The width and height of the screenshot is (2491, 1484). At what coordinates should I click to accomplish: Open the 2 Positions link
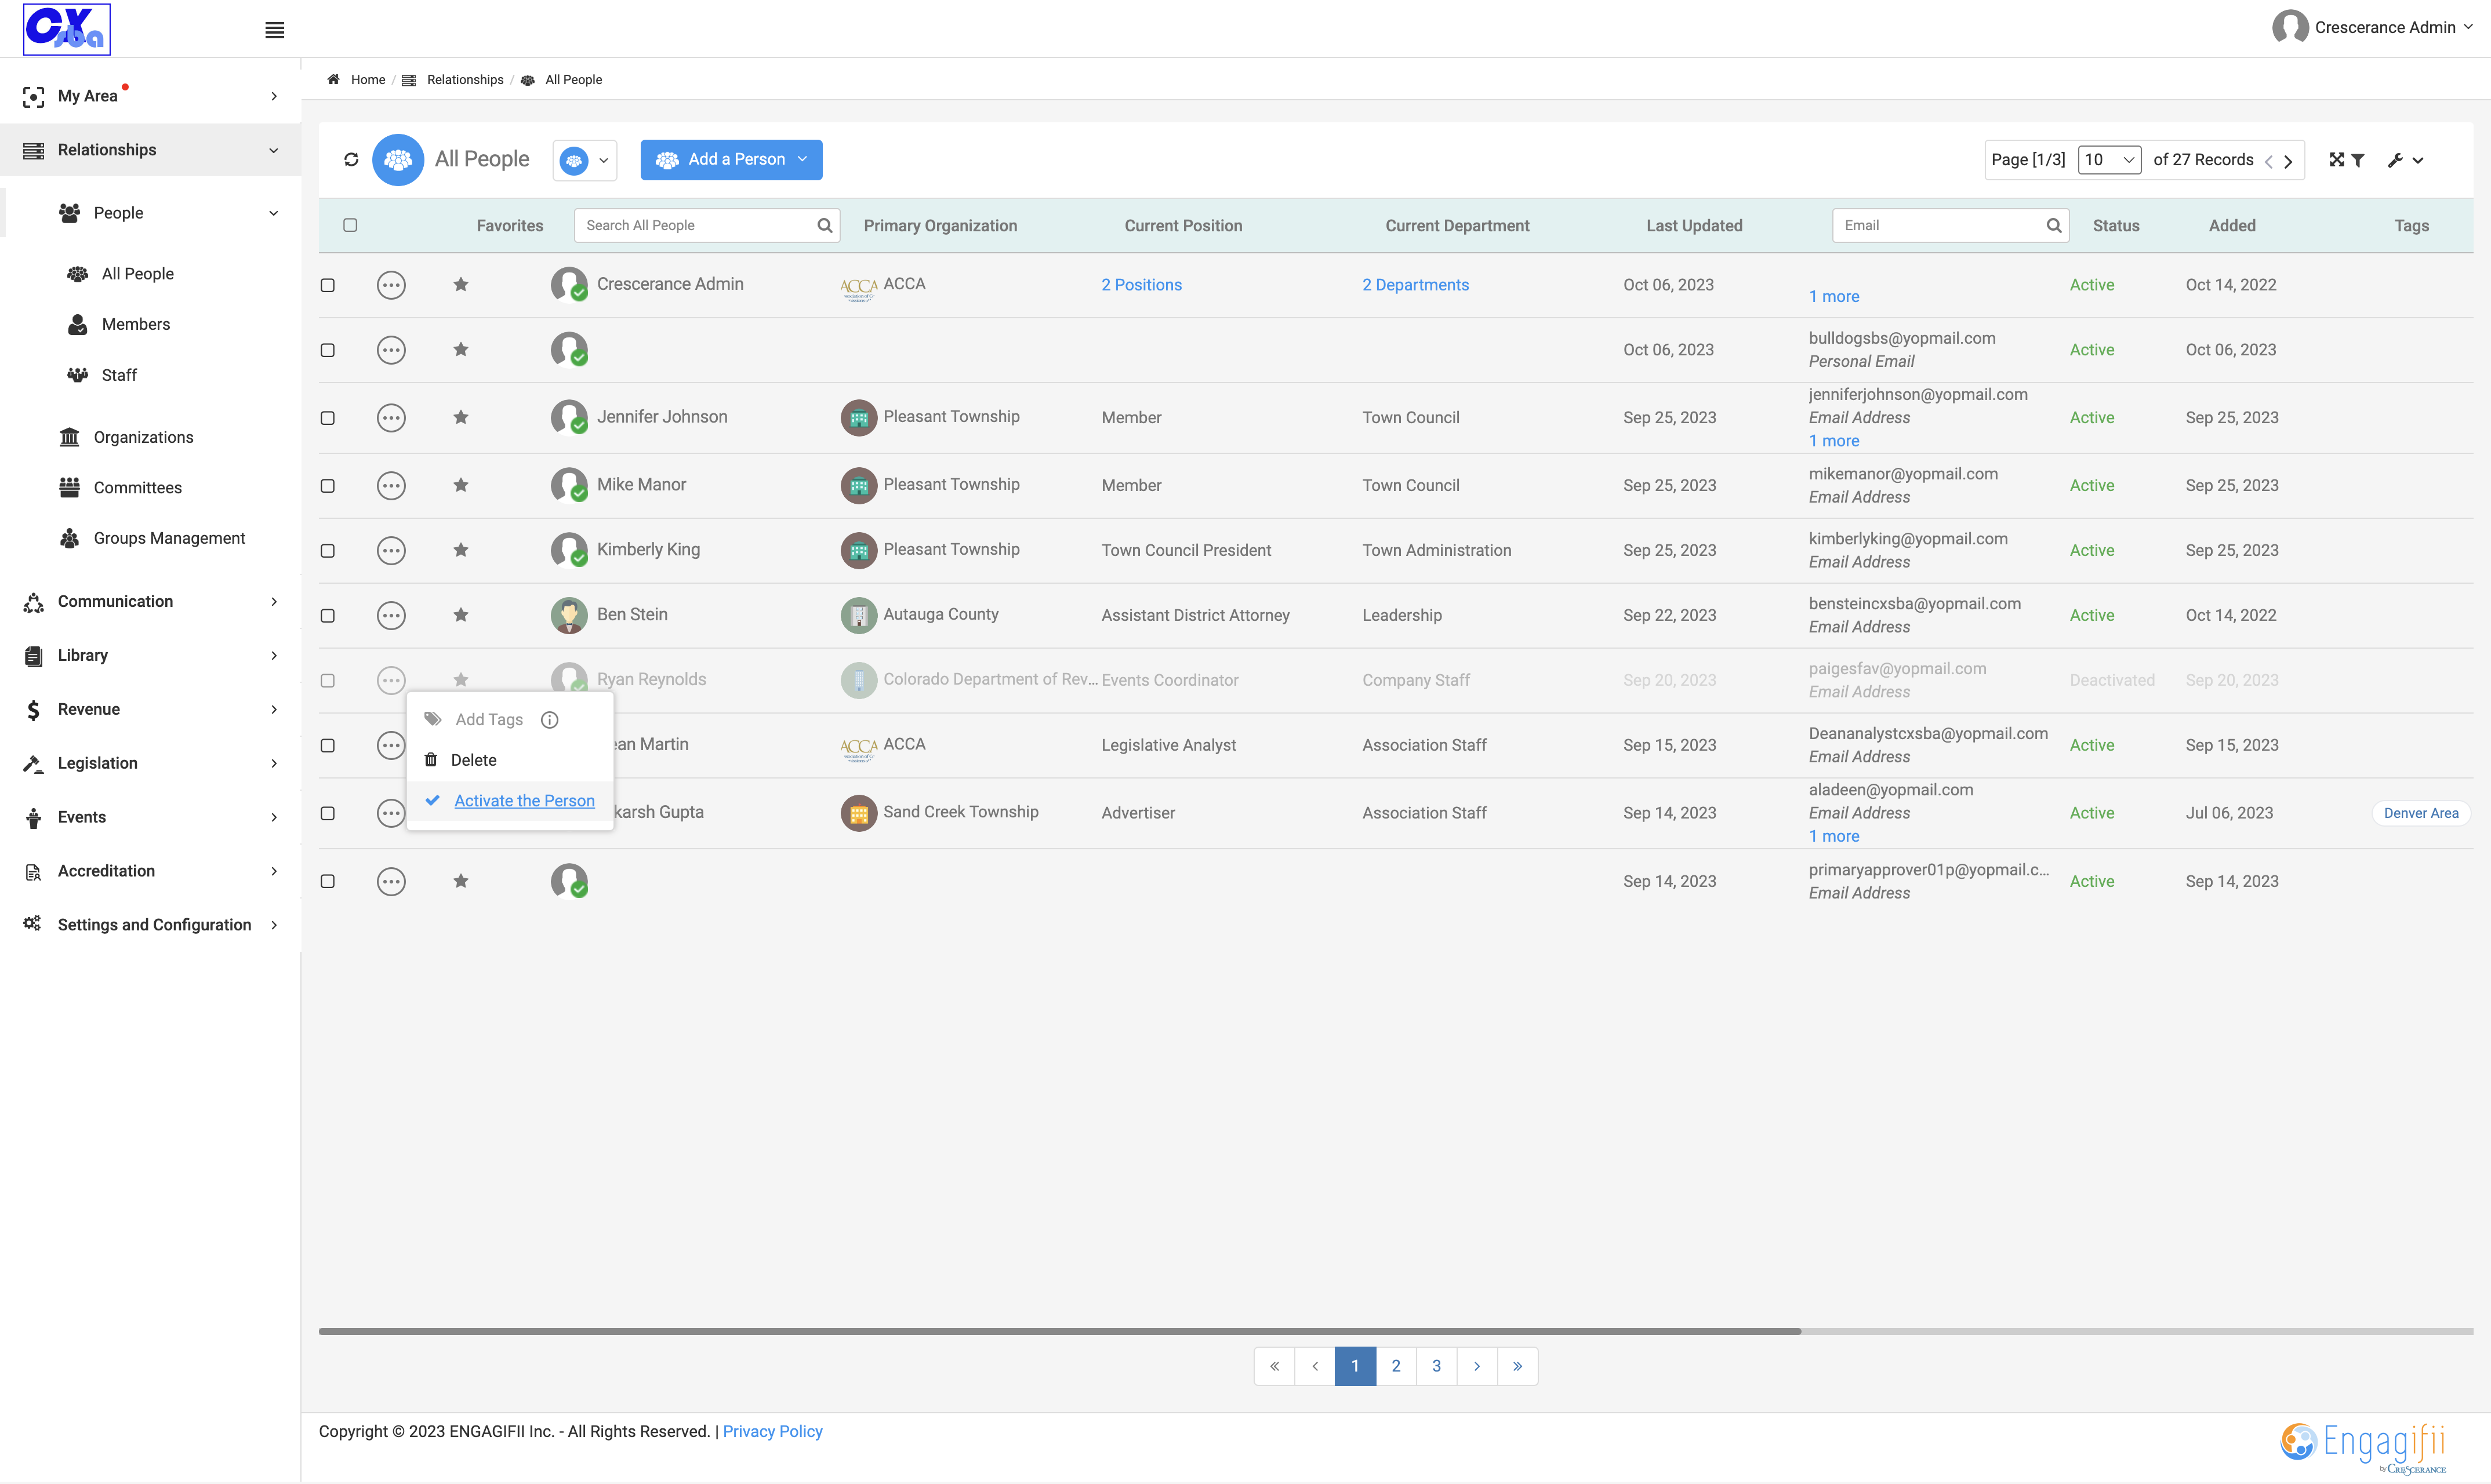[1141, 285]
